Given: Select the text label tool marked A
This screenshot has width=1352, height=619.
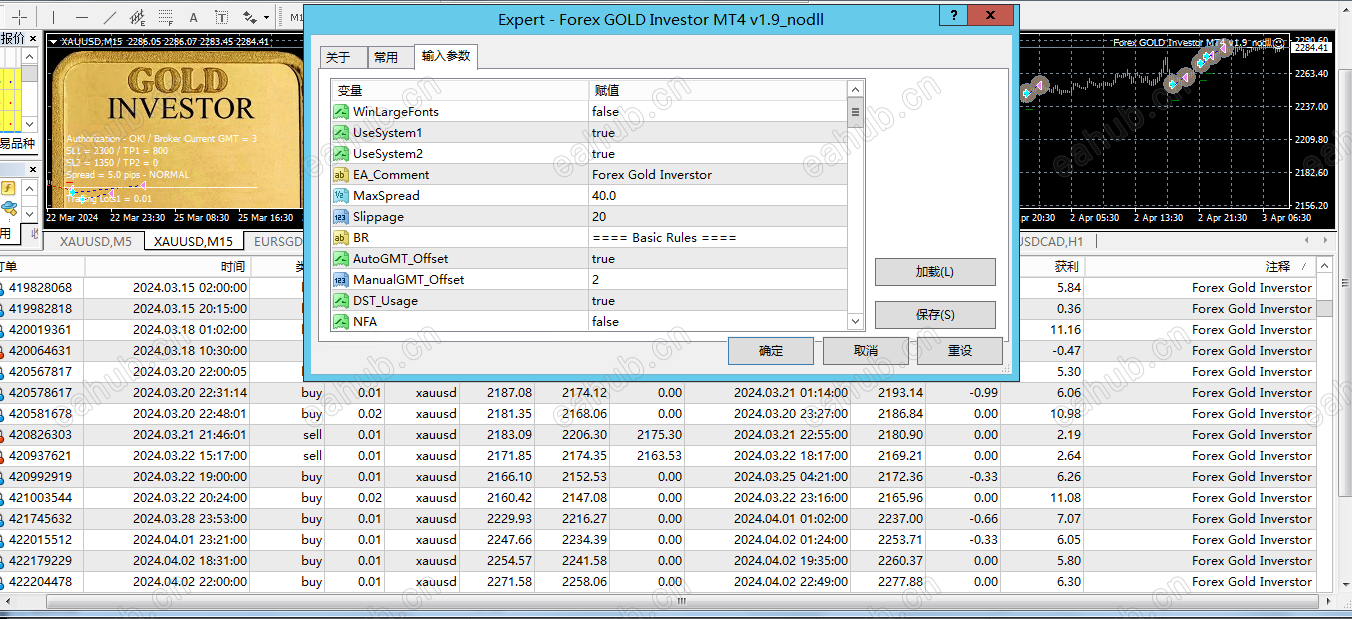Looking at the screenshot, I should pos(193,17).
